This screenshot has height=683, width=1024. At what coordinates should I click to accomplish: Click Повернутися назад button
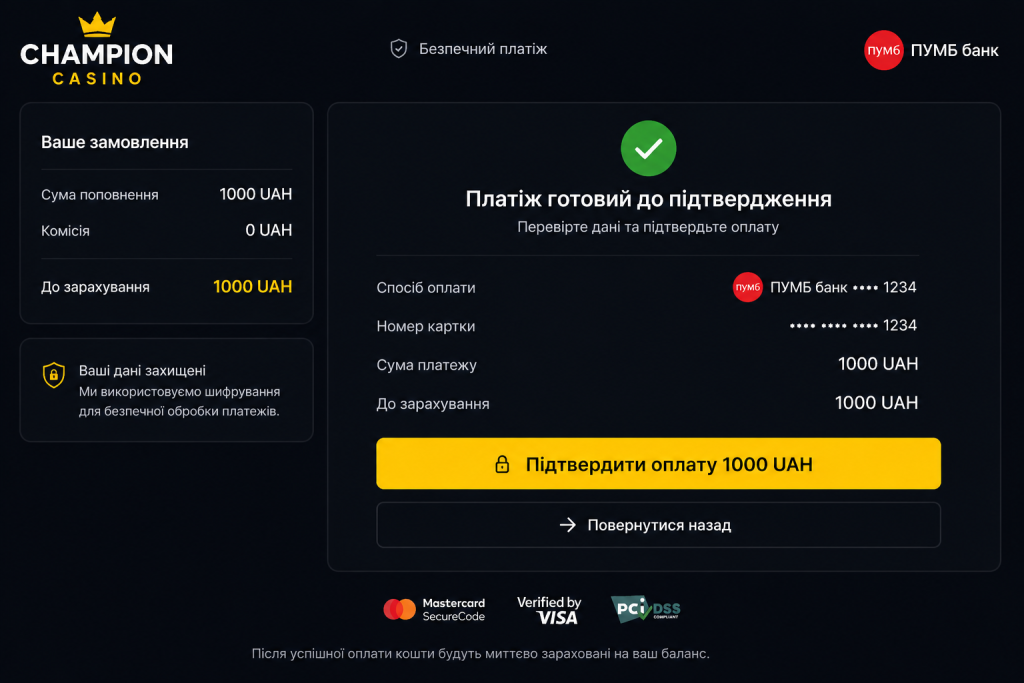point(658,525)
